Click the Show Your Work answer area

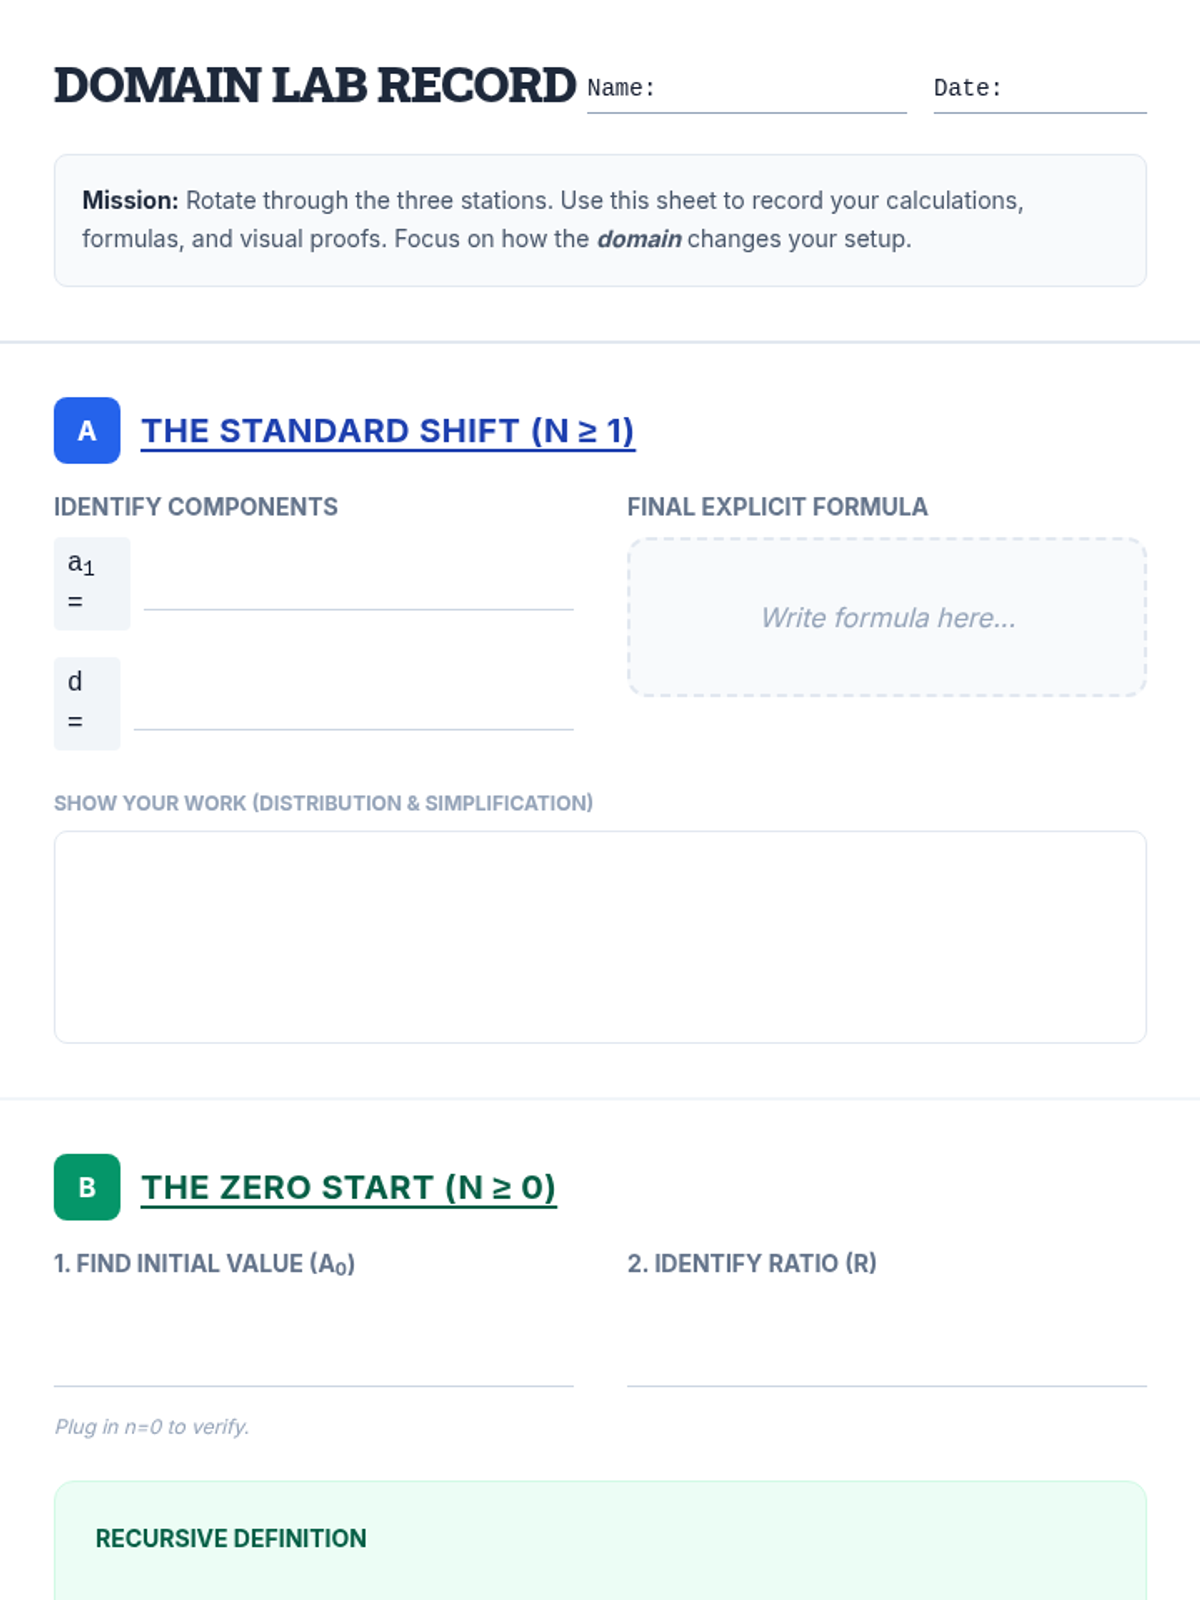click(600, 937)
